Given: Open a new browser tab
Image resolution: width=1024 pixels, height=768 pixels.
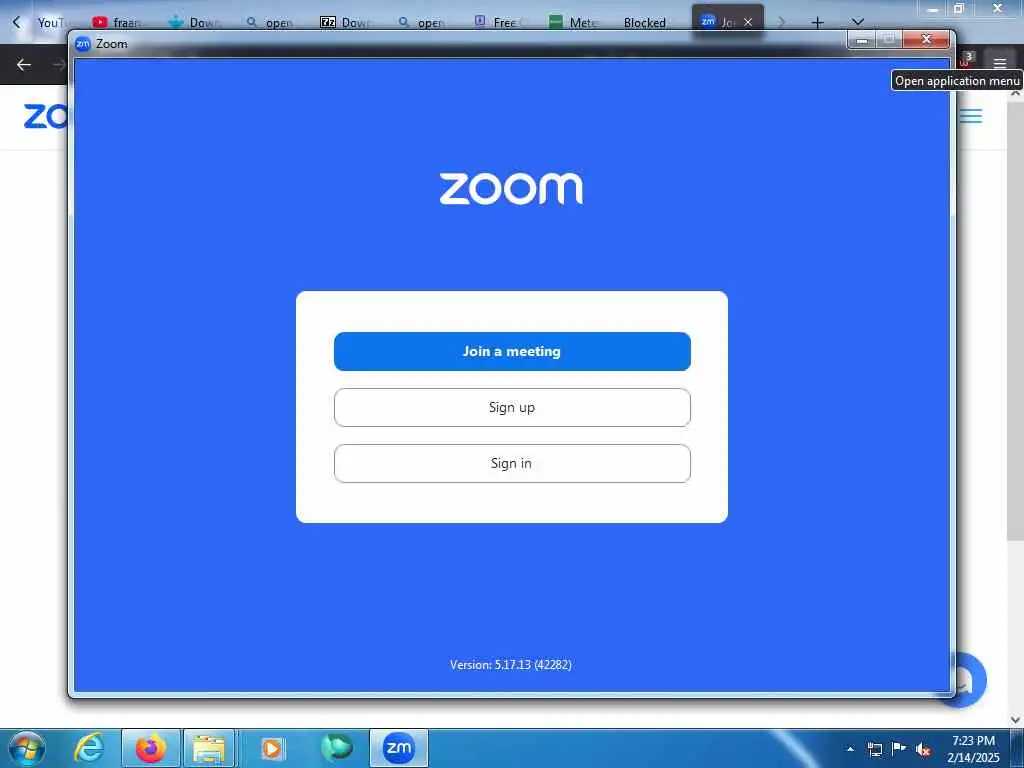Looking at the screenshot, I should pos(817,23).
